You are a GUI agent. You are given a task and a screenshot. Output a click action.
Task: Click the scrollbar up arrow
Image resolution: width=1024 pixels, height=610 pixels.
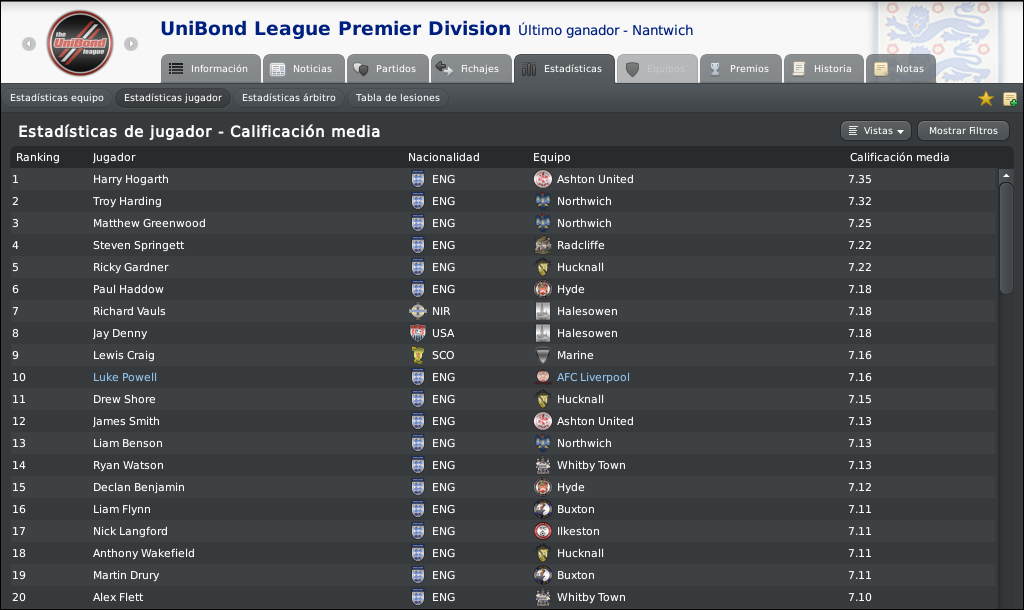tap(1006, 176)
